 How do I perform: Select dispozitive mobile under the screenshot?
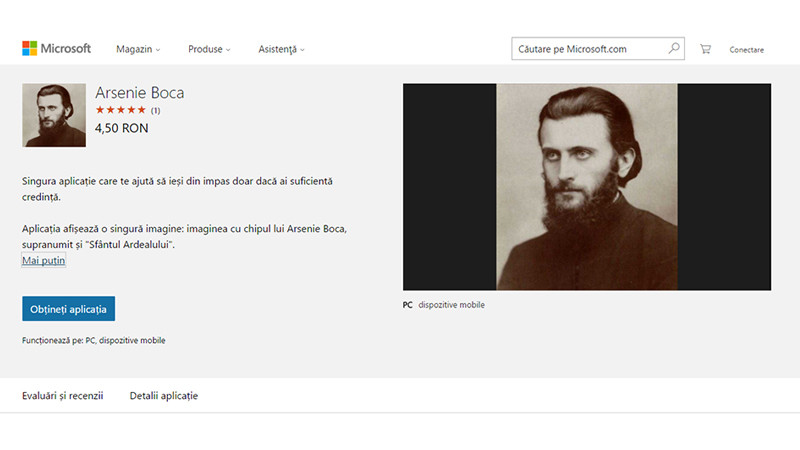452,305
